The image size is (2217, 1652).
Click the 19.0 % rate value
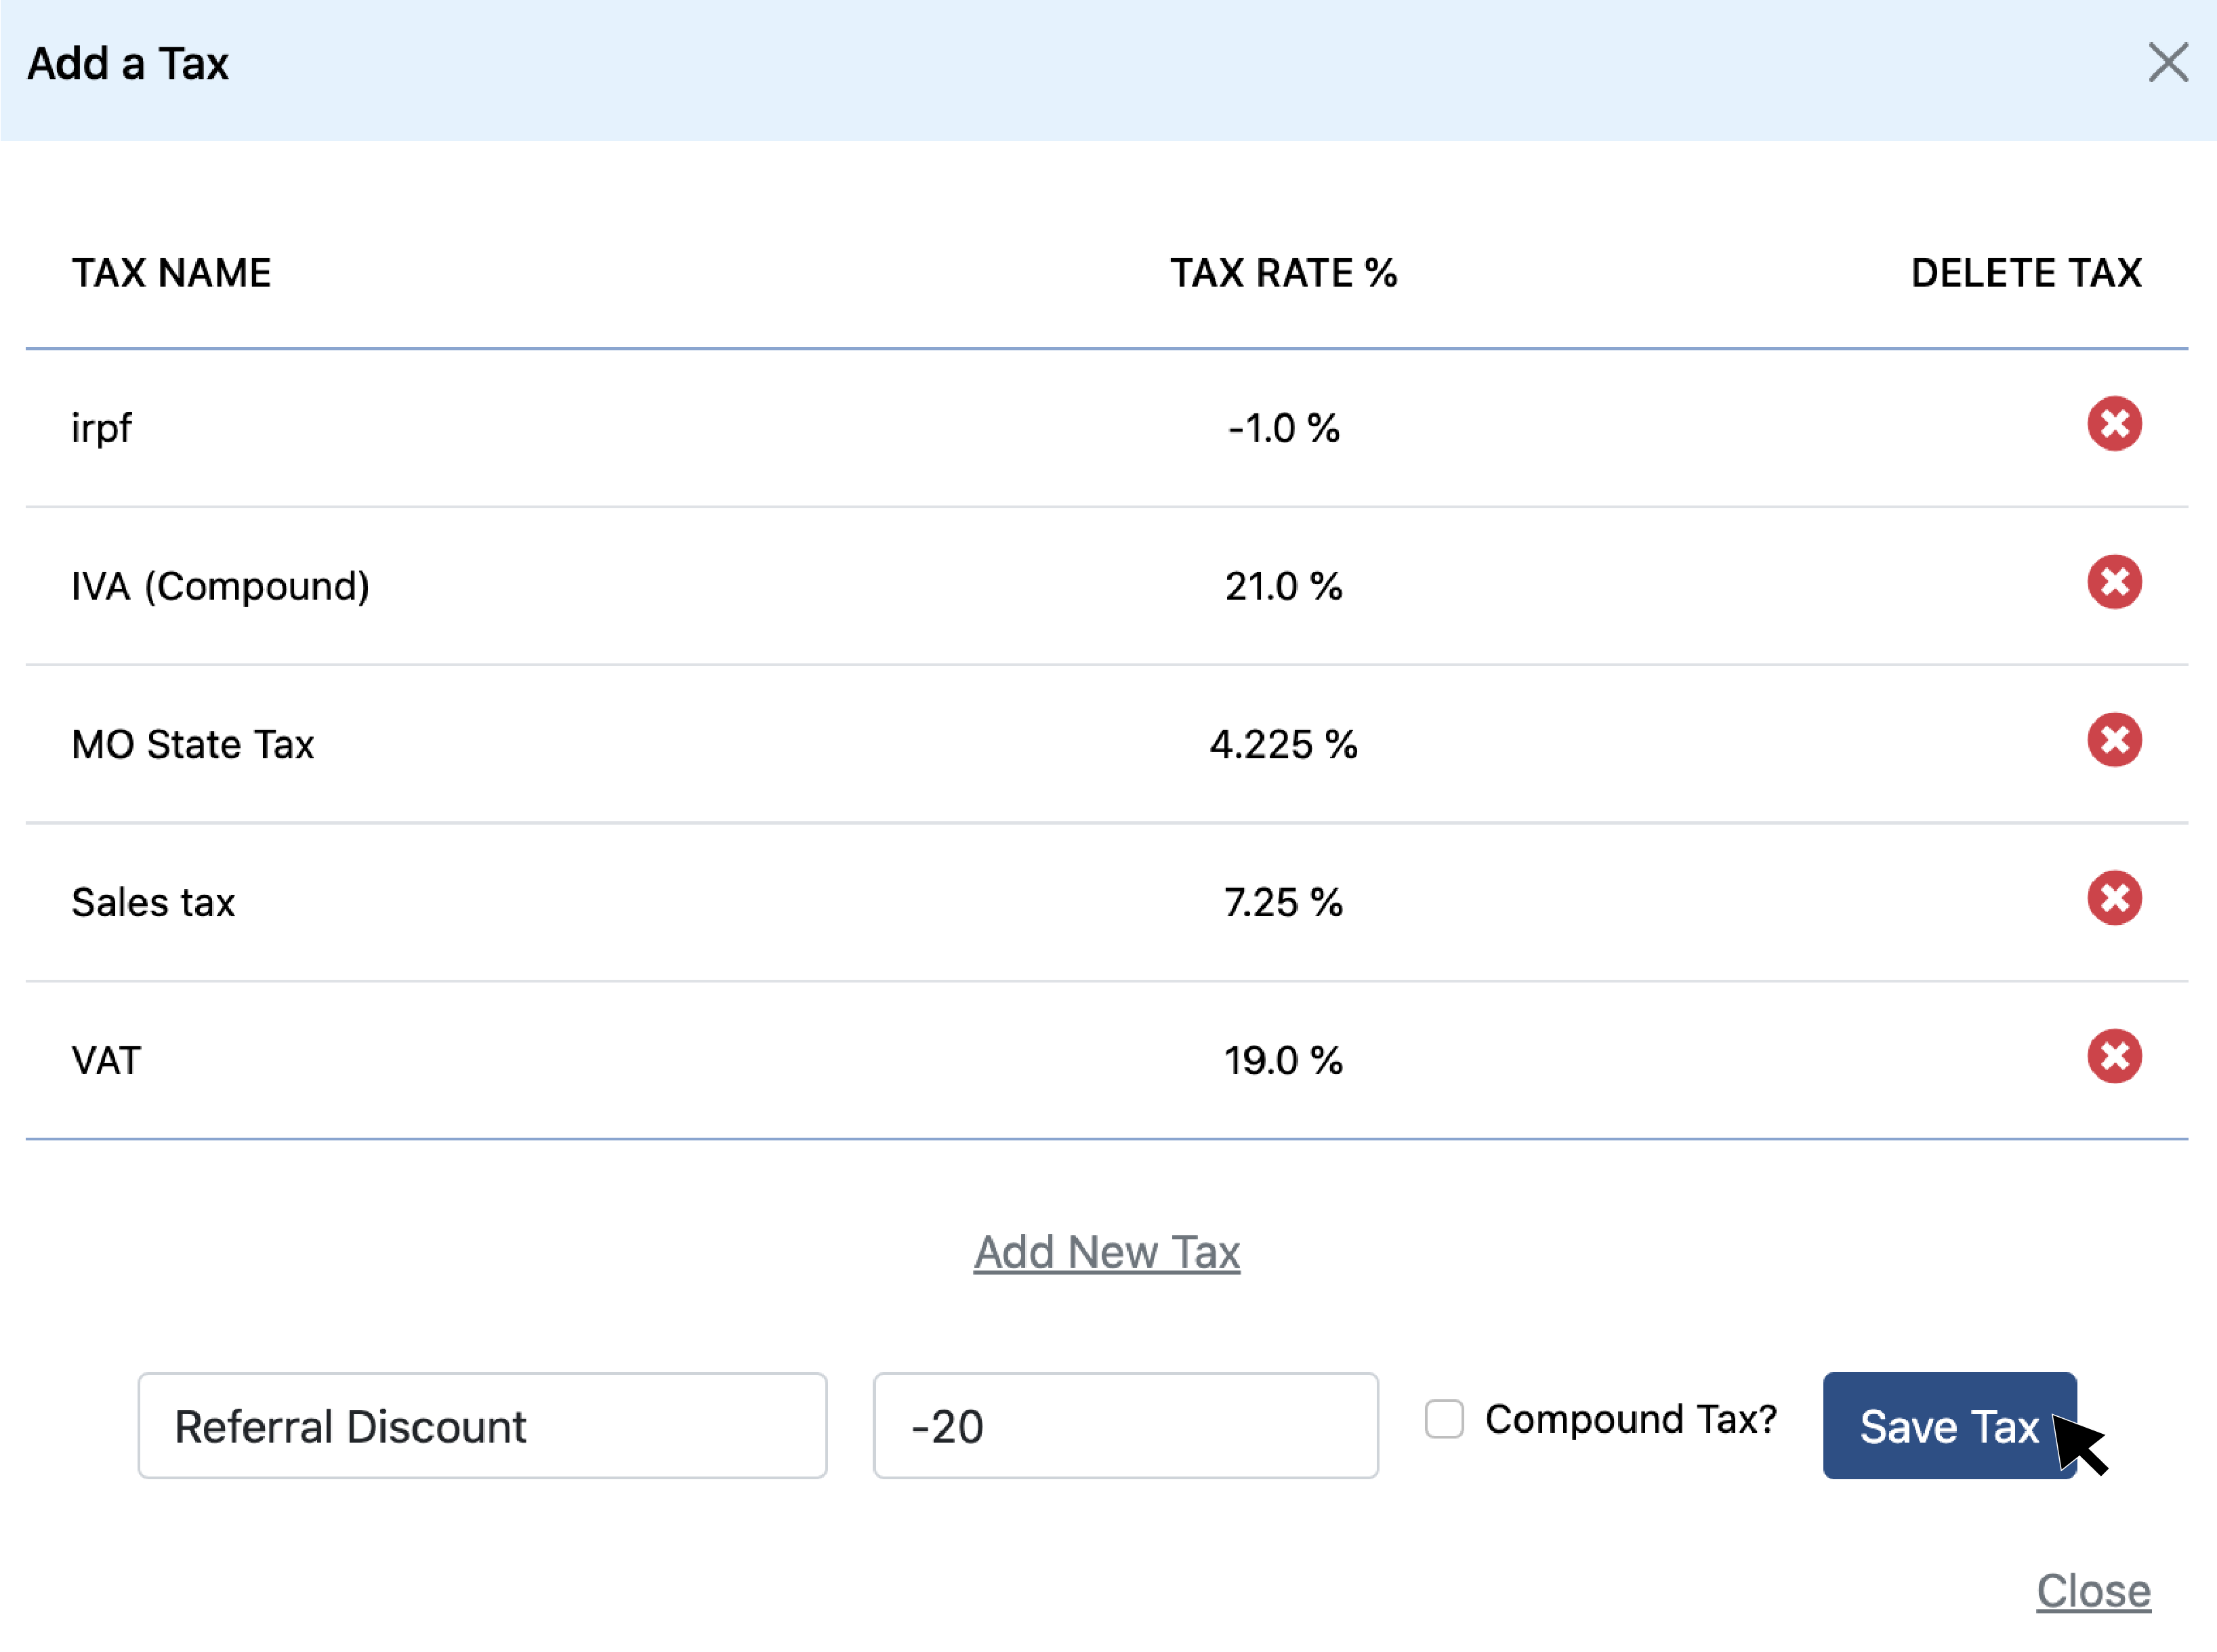coord(1283,1060)
